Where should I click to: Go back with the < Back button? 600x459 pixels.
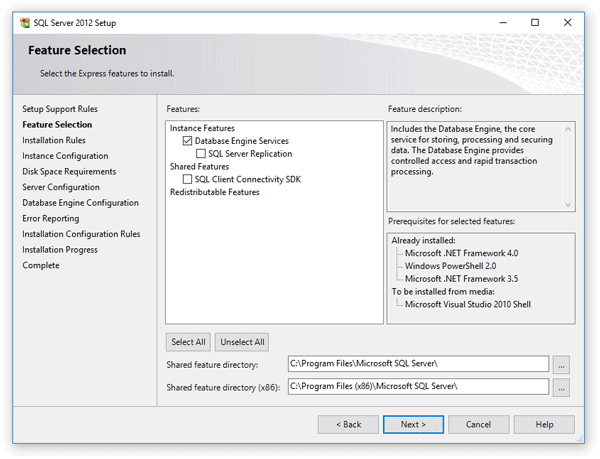pos(348,425)
